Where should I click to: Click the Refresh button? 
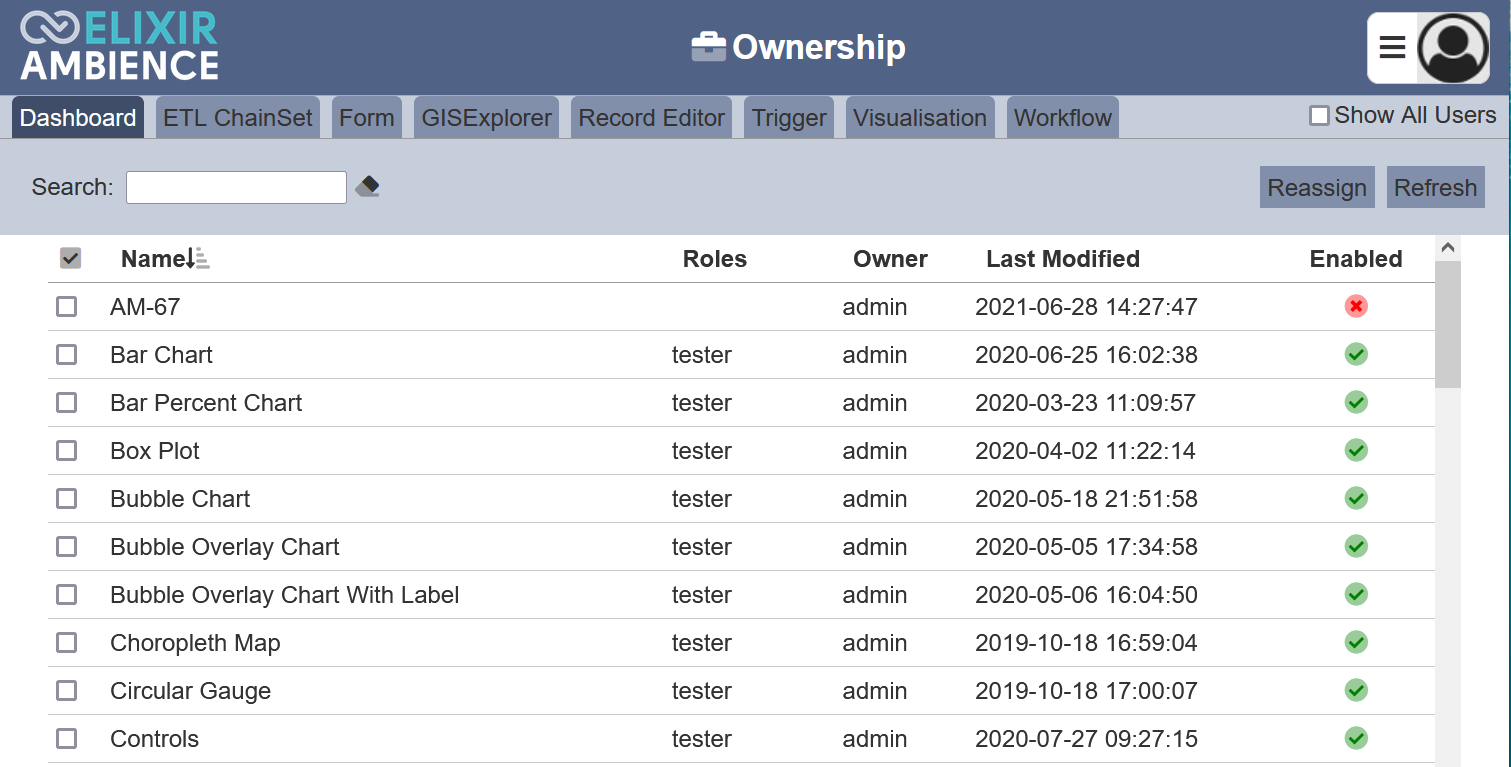click(x=1435, y=187)
